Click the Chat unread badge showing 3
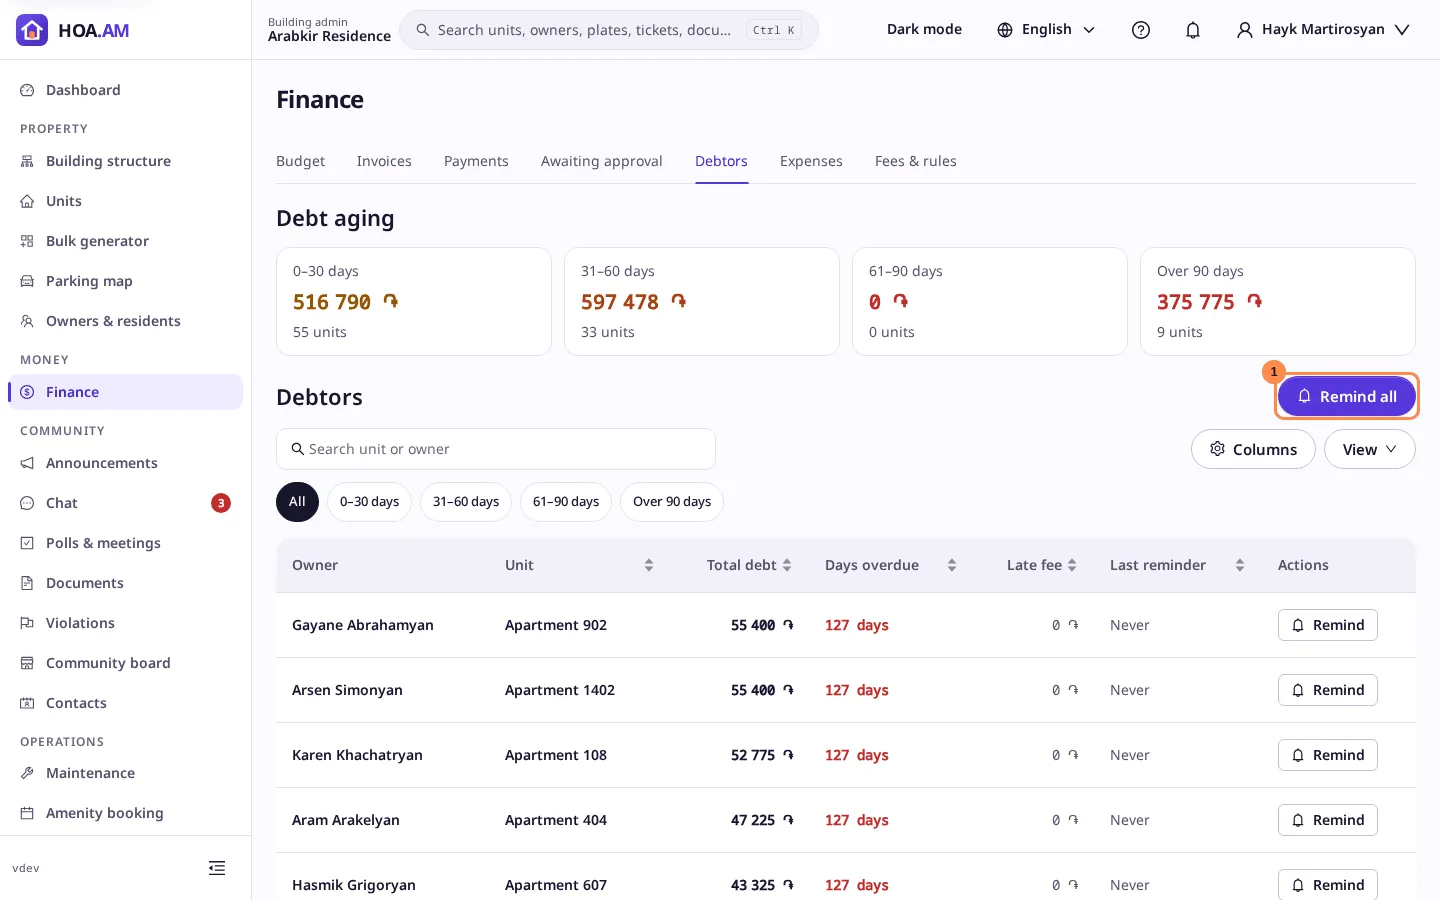1440x900 pixels. pyautogui.click(x=221, y=503)
